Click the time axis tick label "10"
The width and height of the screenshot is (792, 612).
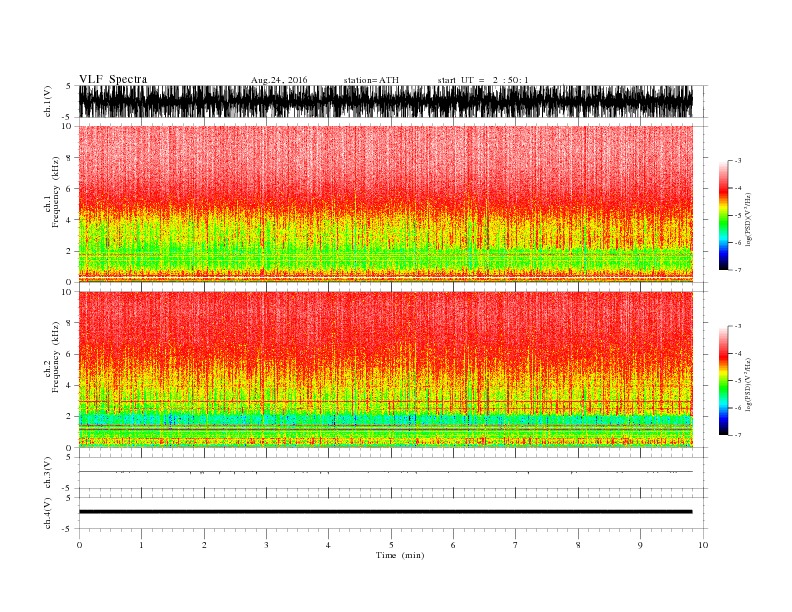click(703, 545)
